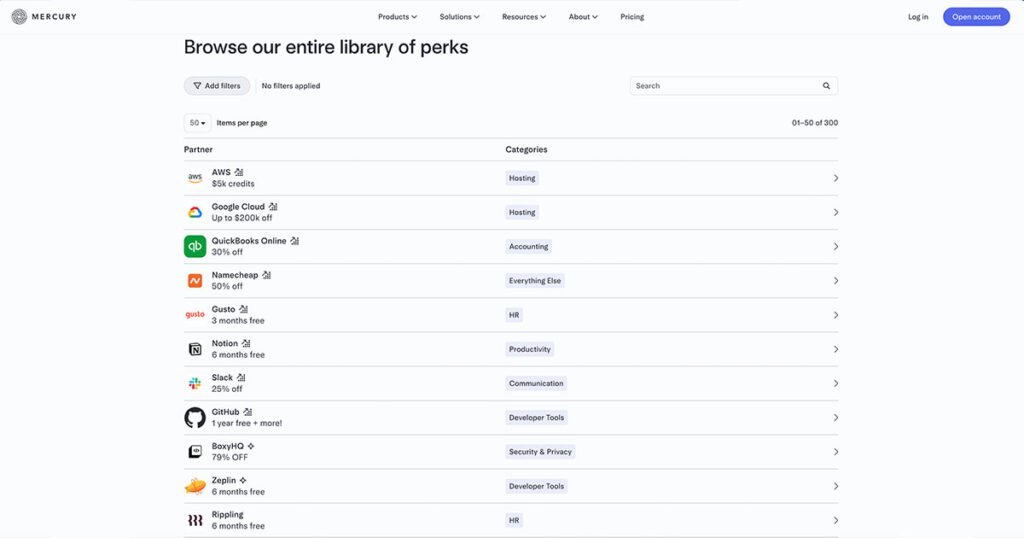This screenshot has width=1024, height=538.
Task: Click the BoxyHQ logo icon
Action: (195, 452)
